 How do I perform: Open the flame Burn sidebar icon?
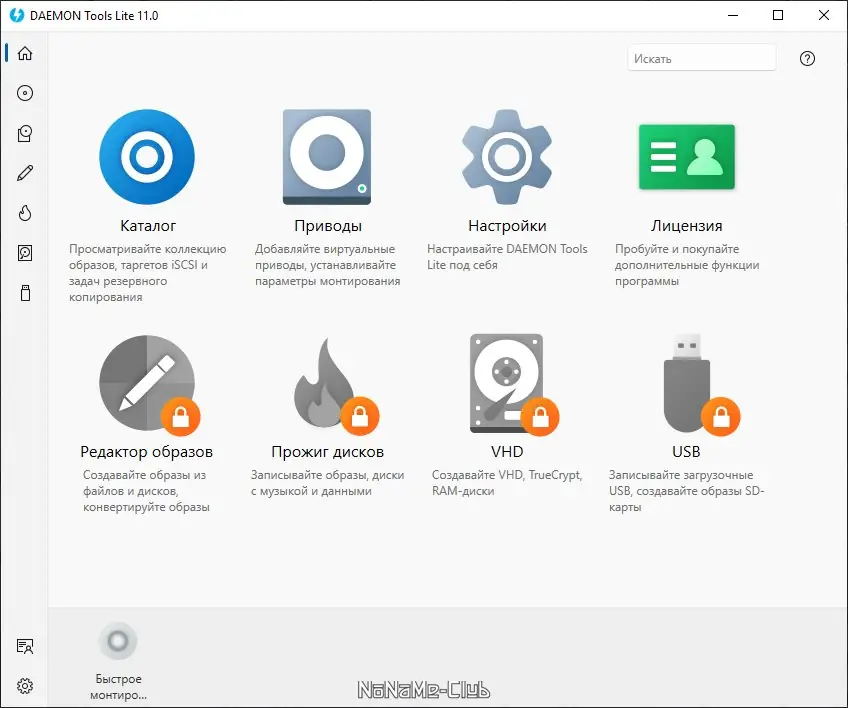point(25,213)
